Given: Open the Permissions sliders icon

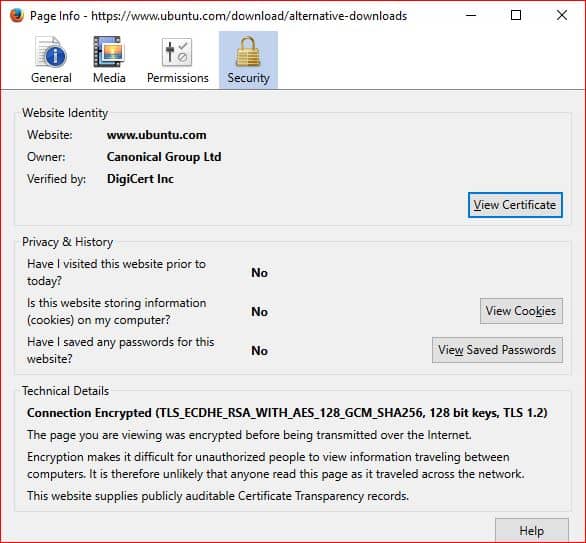Looking at the screenshot, I should 177,52.
